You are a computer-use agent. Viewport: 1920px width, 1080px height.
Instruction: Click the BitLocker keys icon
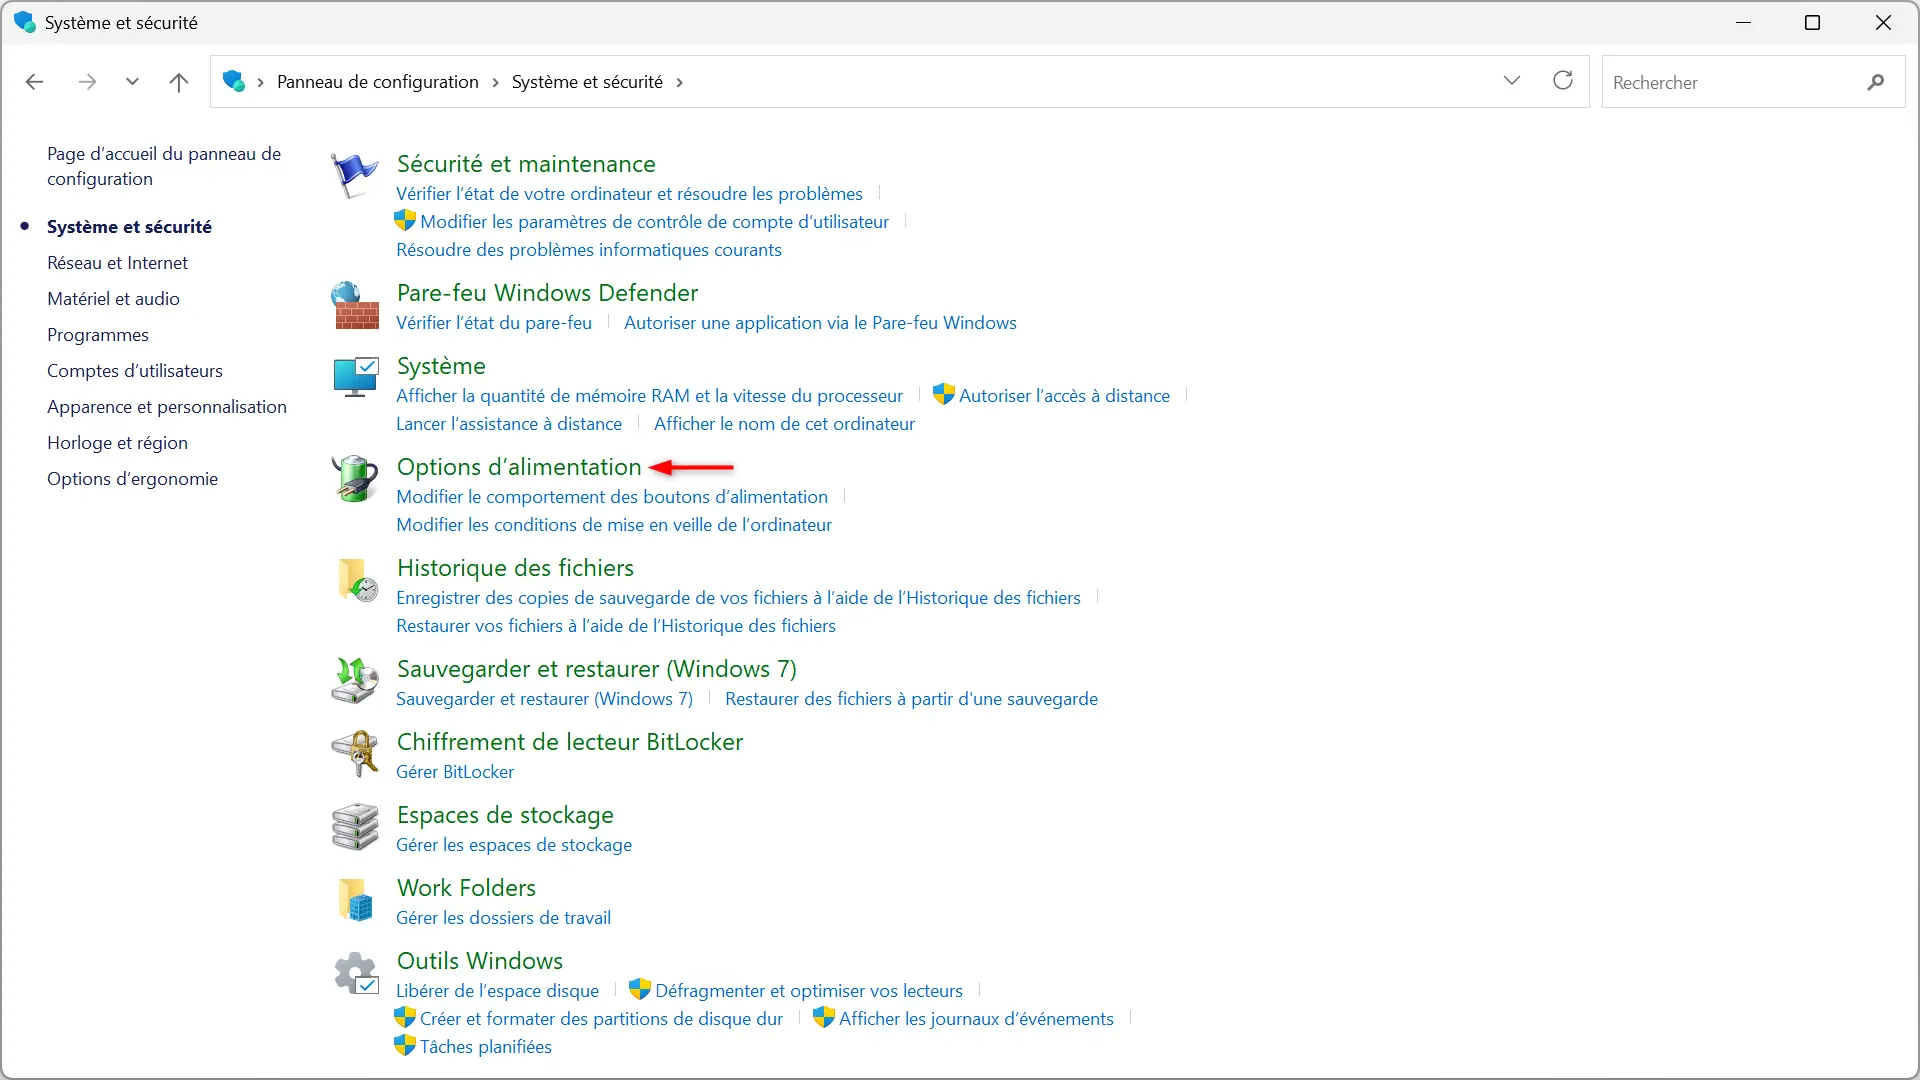[x=355, y=753]
